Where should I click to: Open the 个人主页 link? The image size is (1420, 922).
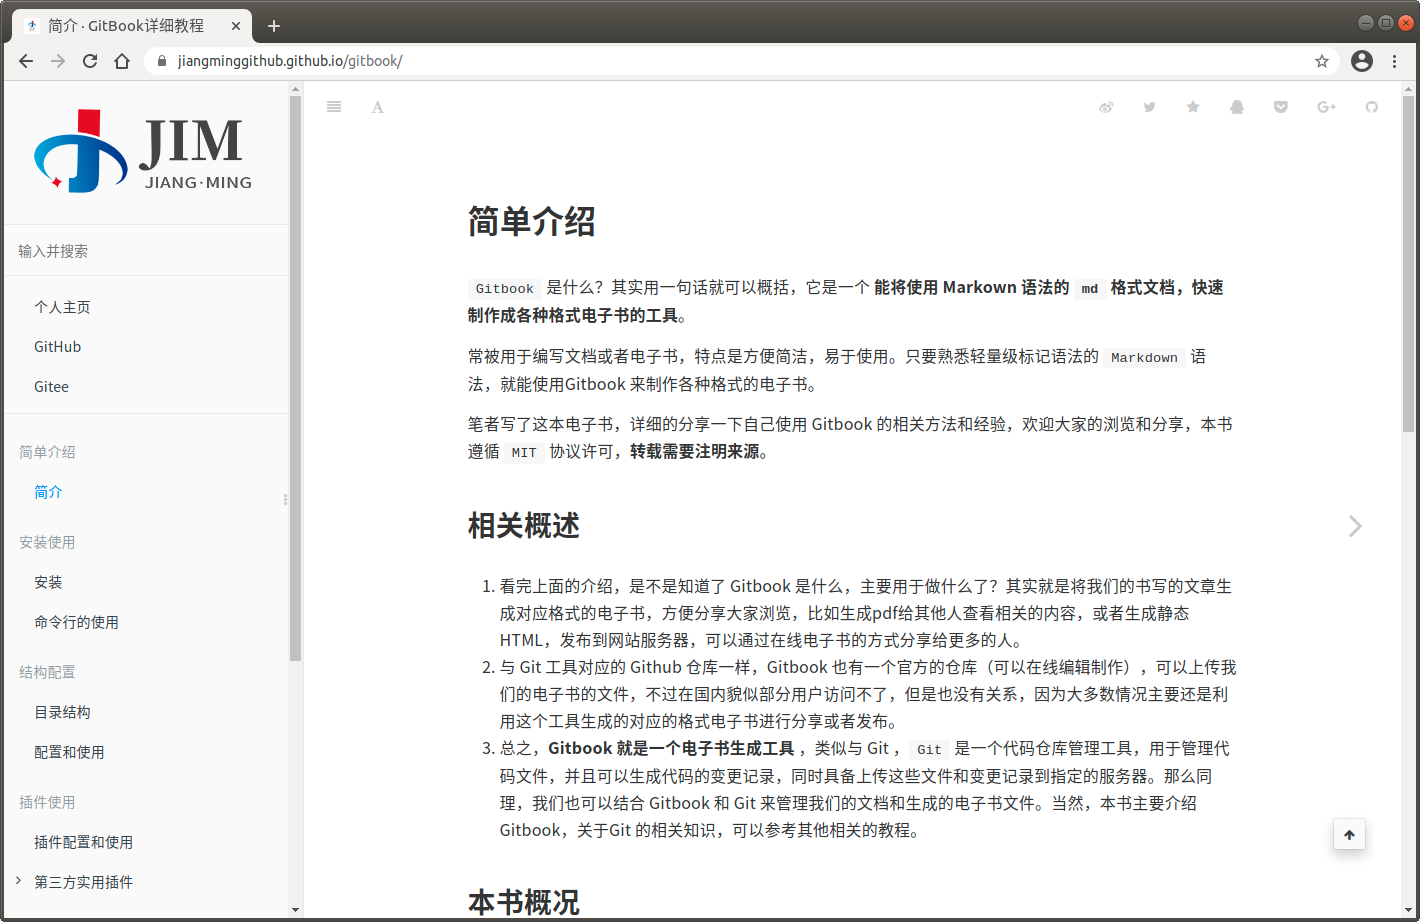[x=62, y=307]
